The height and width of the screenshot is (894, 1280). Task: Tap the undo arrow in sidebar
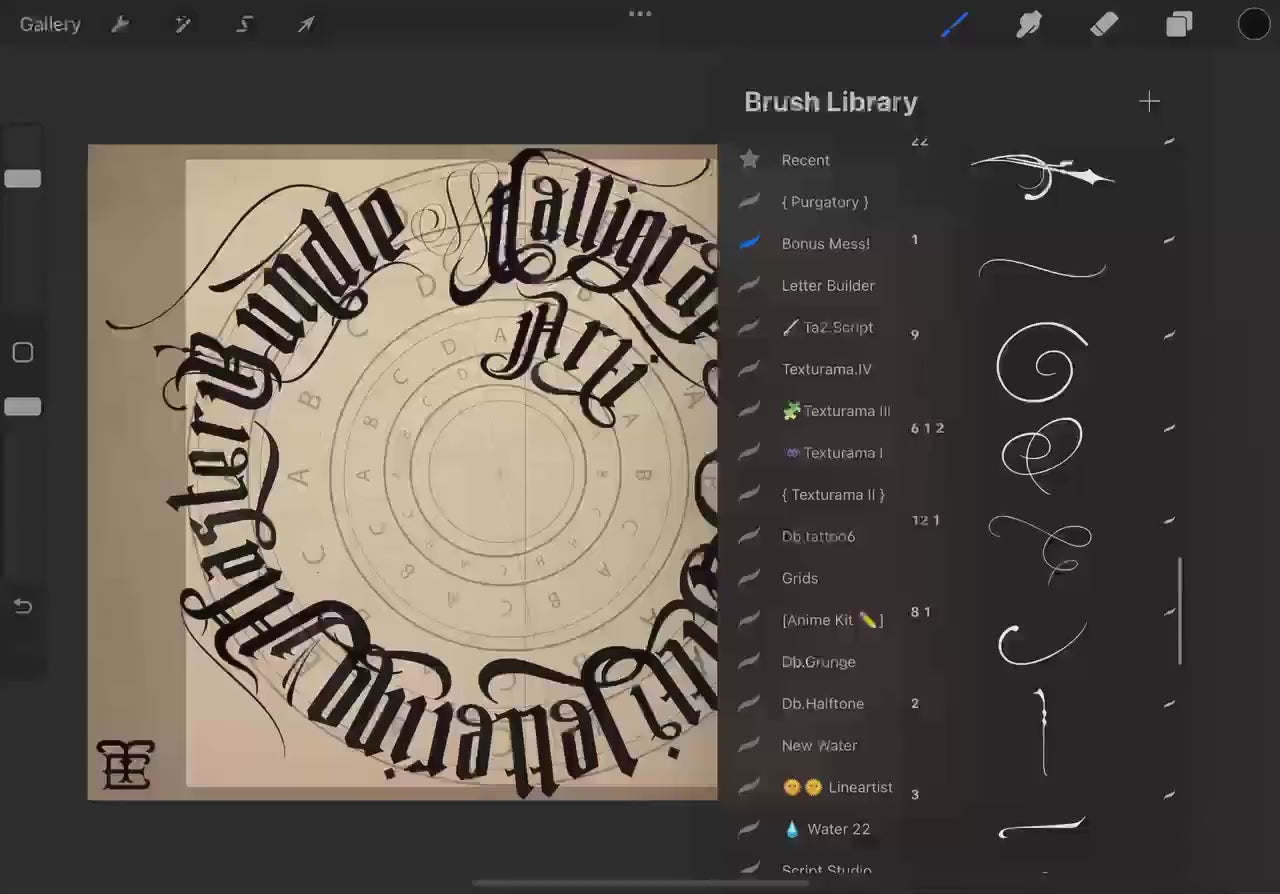click(x=22, y=606)
